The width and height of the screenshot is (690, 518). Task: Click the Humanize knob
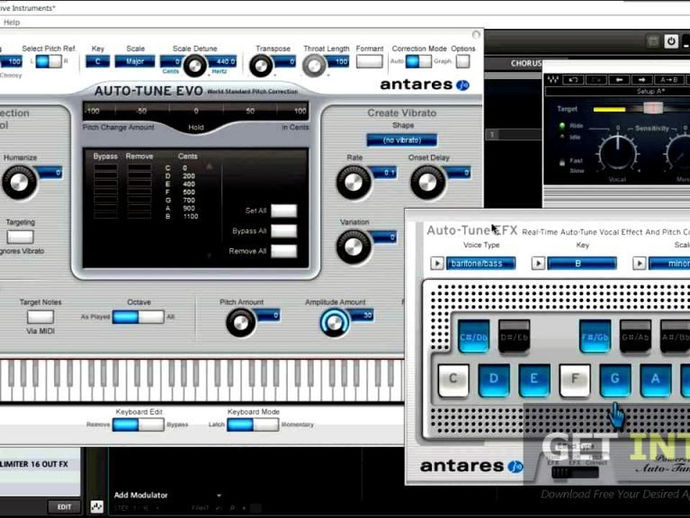(19, 182)
